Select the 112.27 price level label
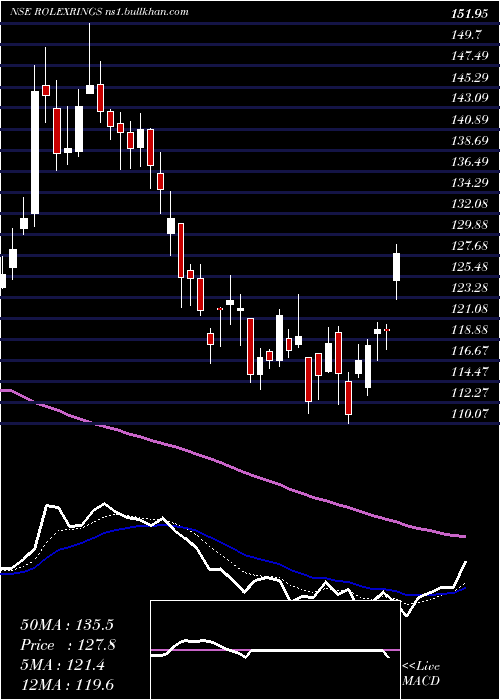Image resolution: width=500 pixels, height=700 pixels. (x=469, y=393)
